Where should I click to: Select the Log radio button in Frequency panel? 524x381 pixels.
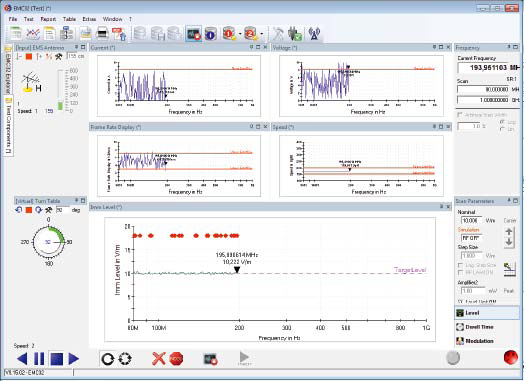[x=502, y=122]
